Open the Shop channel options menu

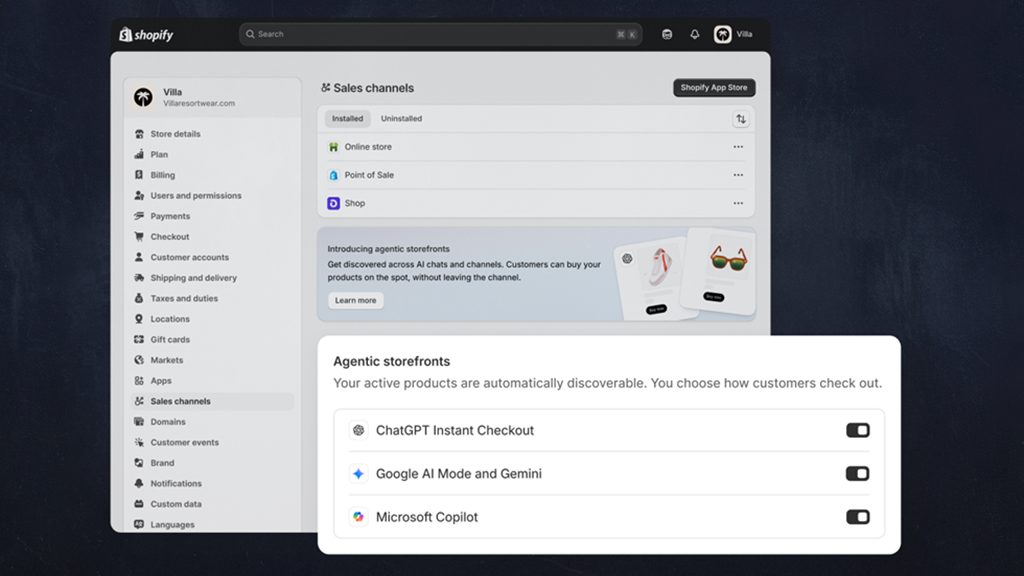(x=738, y=203)
